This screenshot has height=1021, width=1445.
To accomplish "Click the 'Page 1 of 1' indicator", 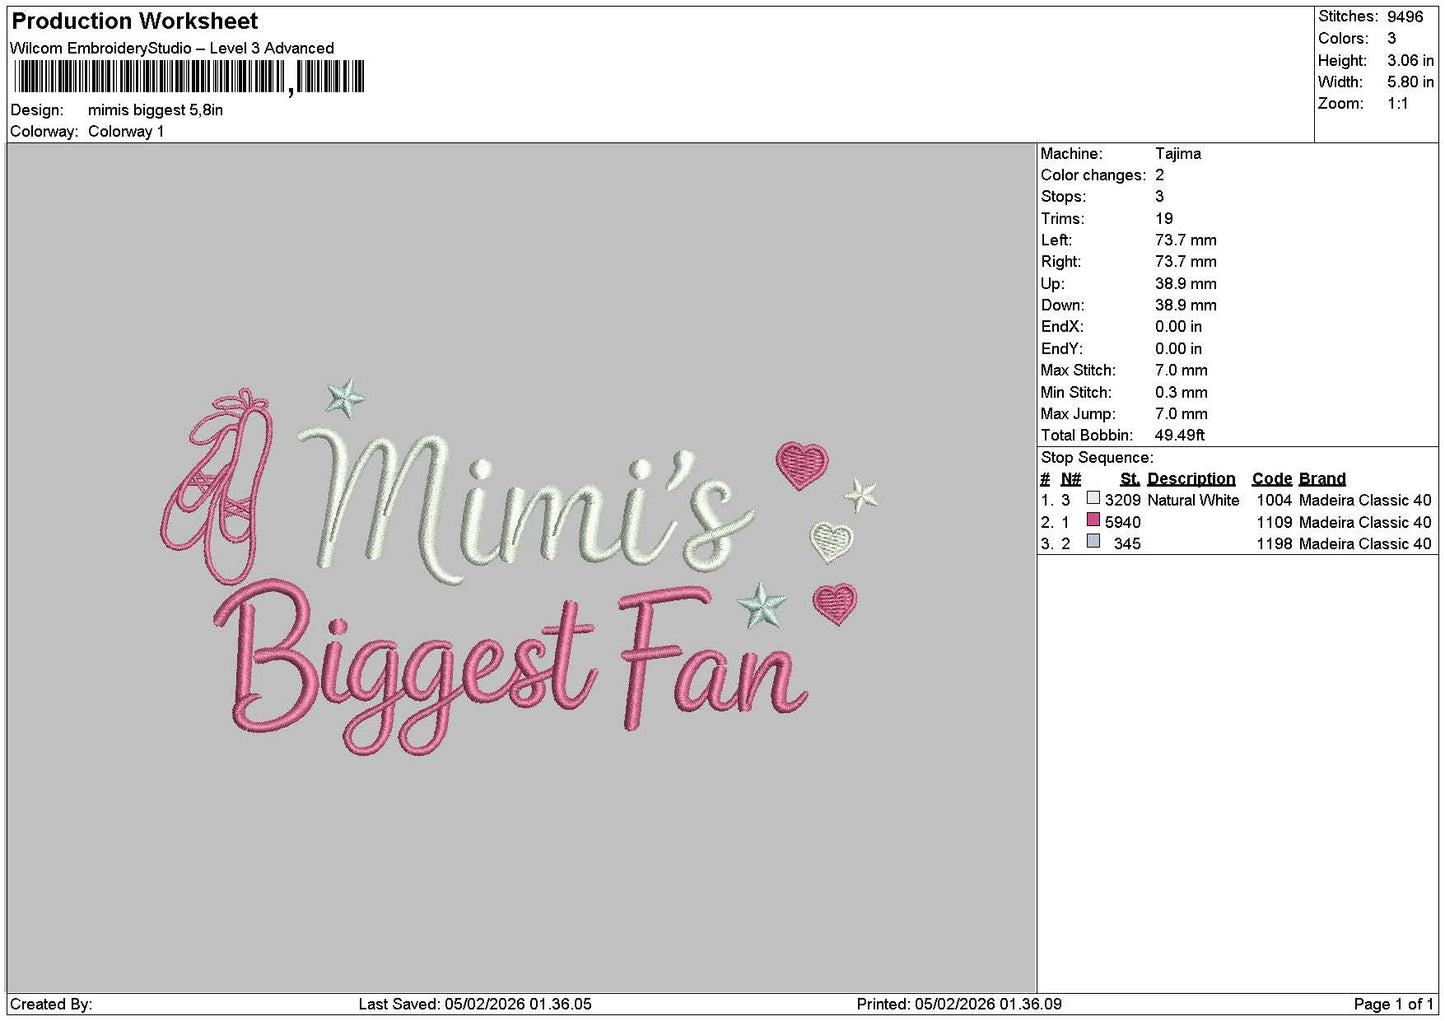I will pos(1393,1004).
